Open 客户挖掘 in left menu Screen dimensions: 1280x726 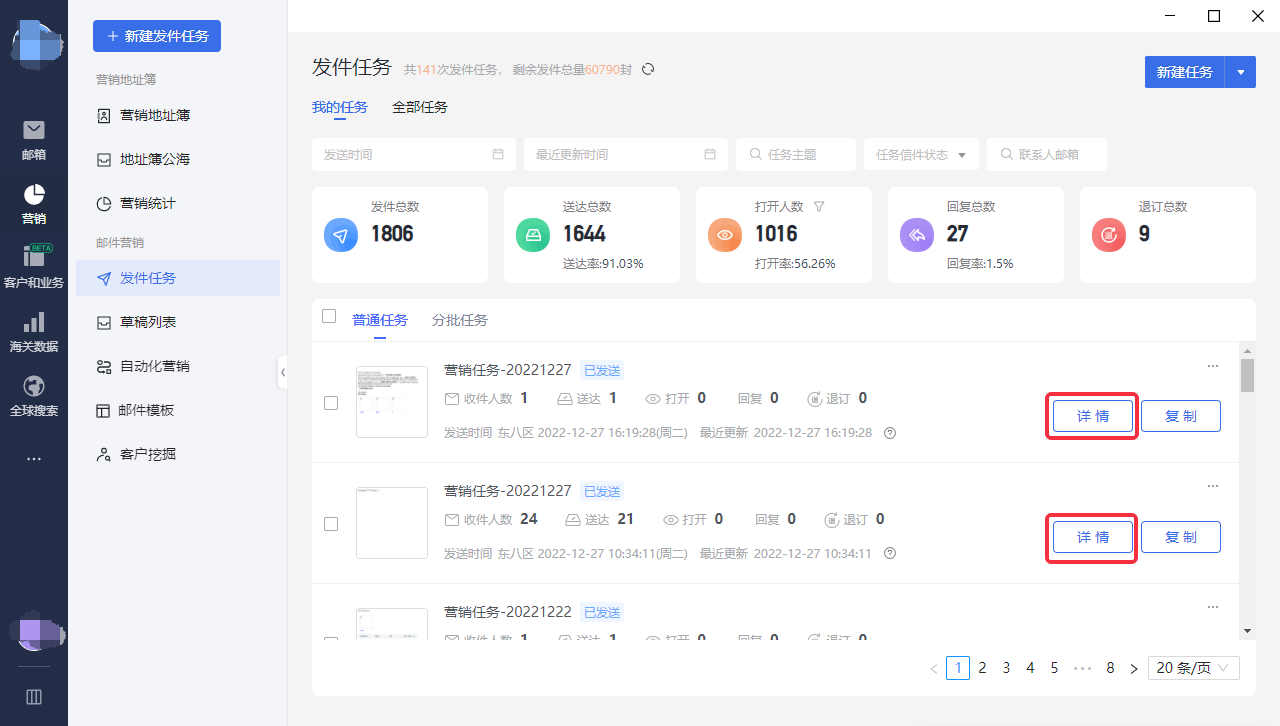(x=178, y=454)
